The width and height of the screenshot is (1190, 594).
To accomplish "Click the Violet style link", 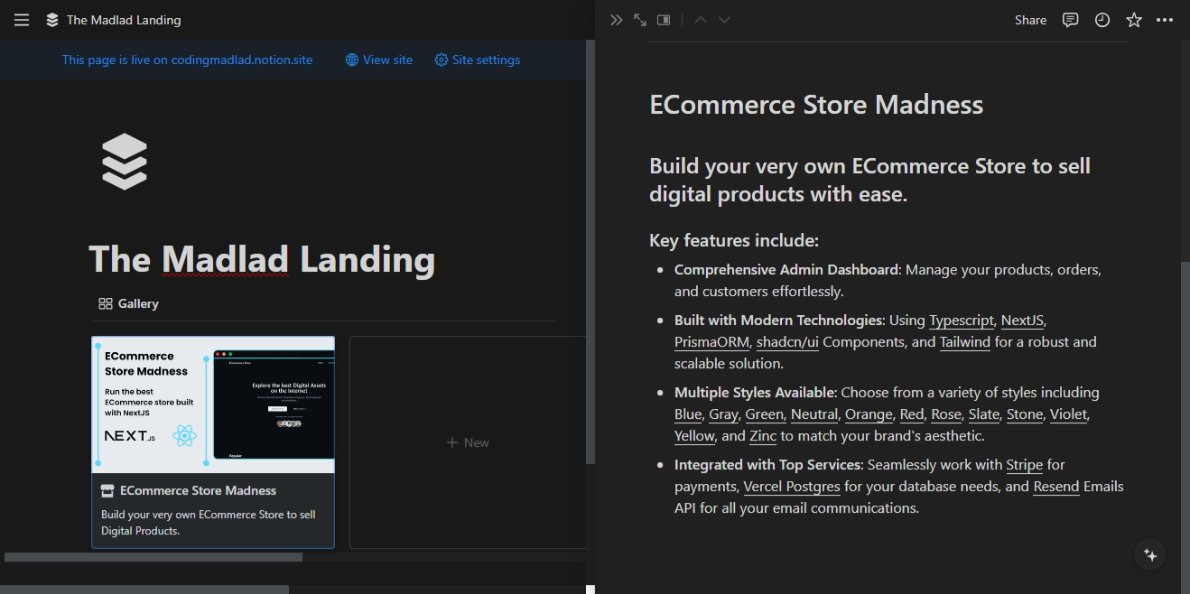I will (x=1069, y=414).
